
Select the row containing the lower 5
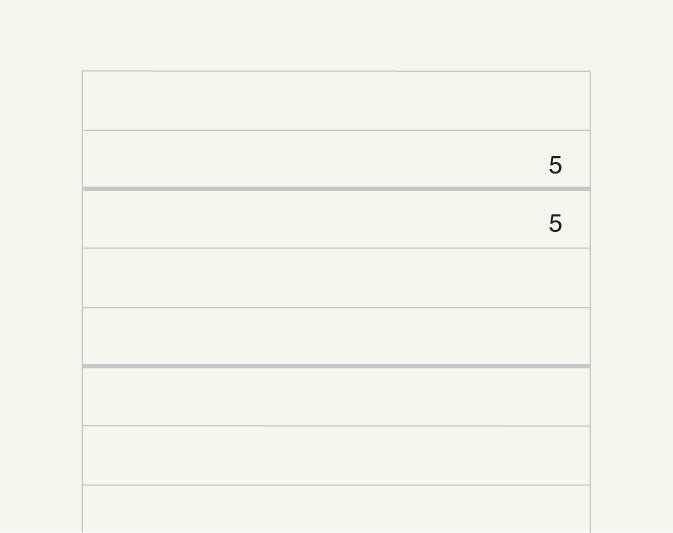[336, 219]
